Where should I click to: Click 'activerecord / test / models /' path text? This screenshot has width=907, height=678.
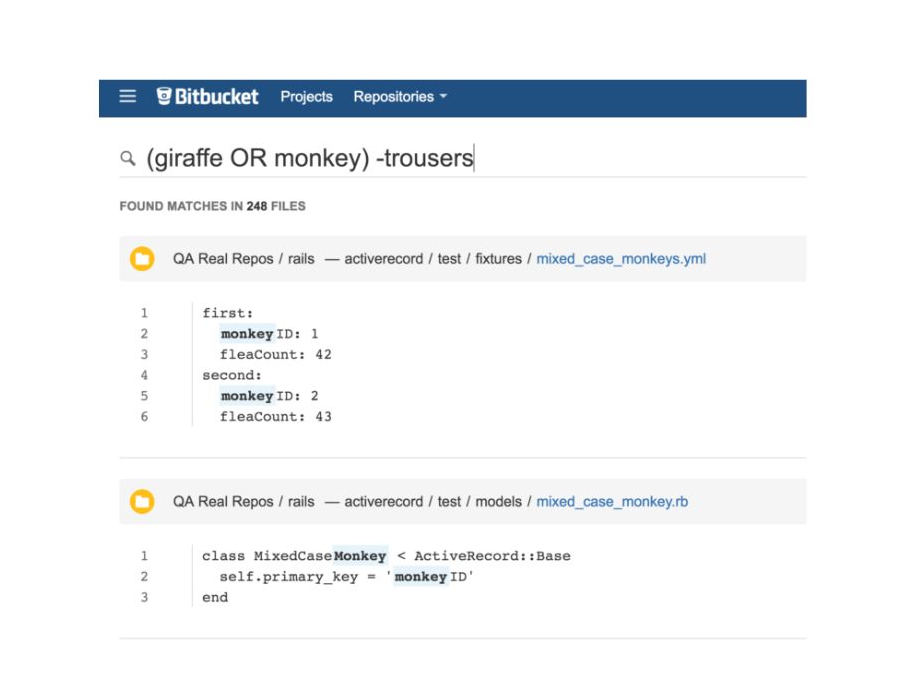tap(437, 502)
